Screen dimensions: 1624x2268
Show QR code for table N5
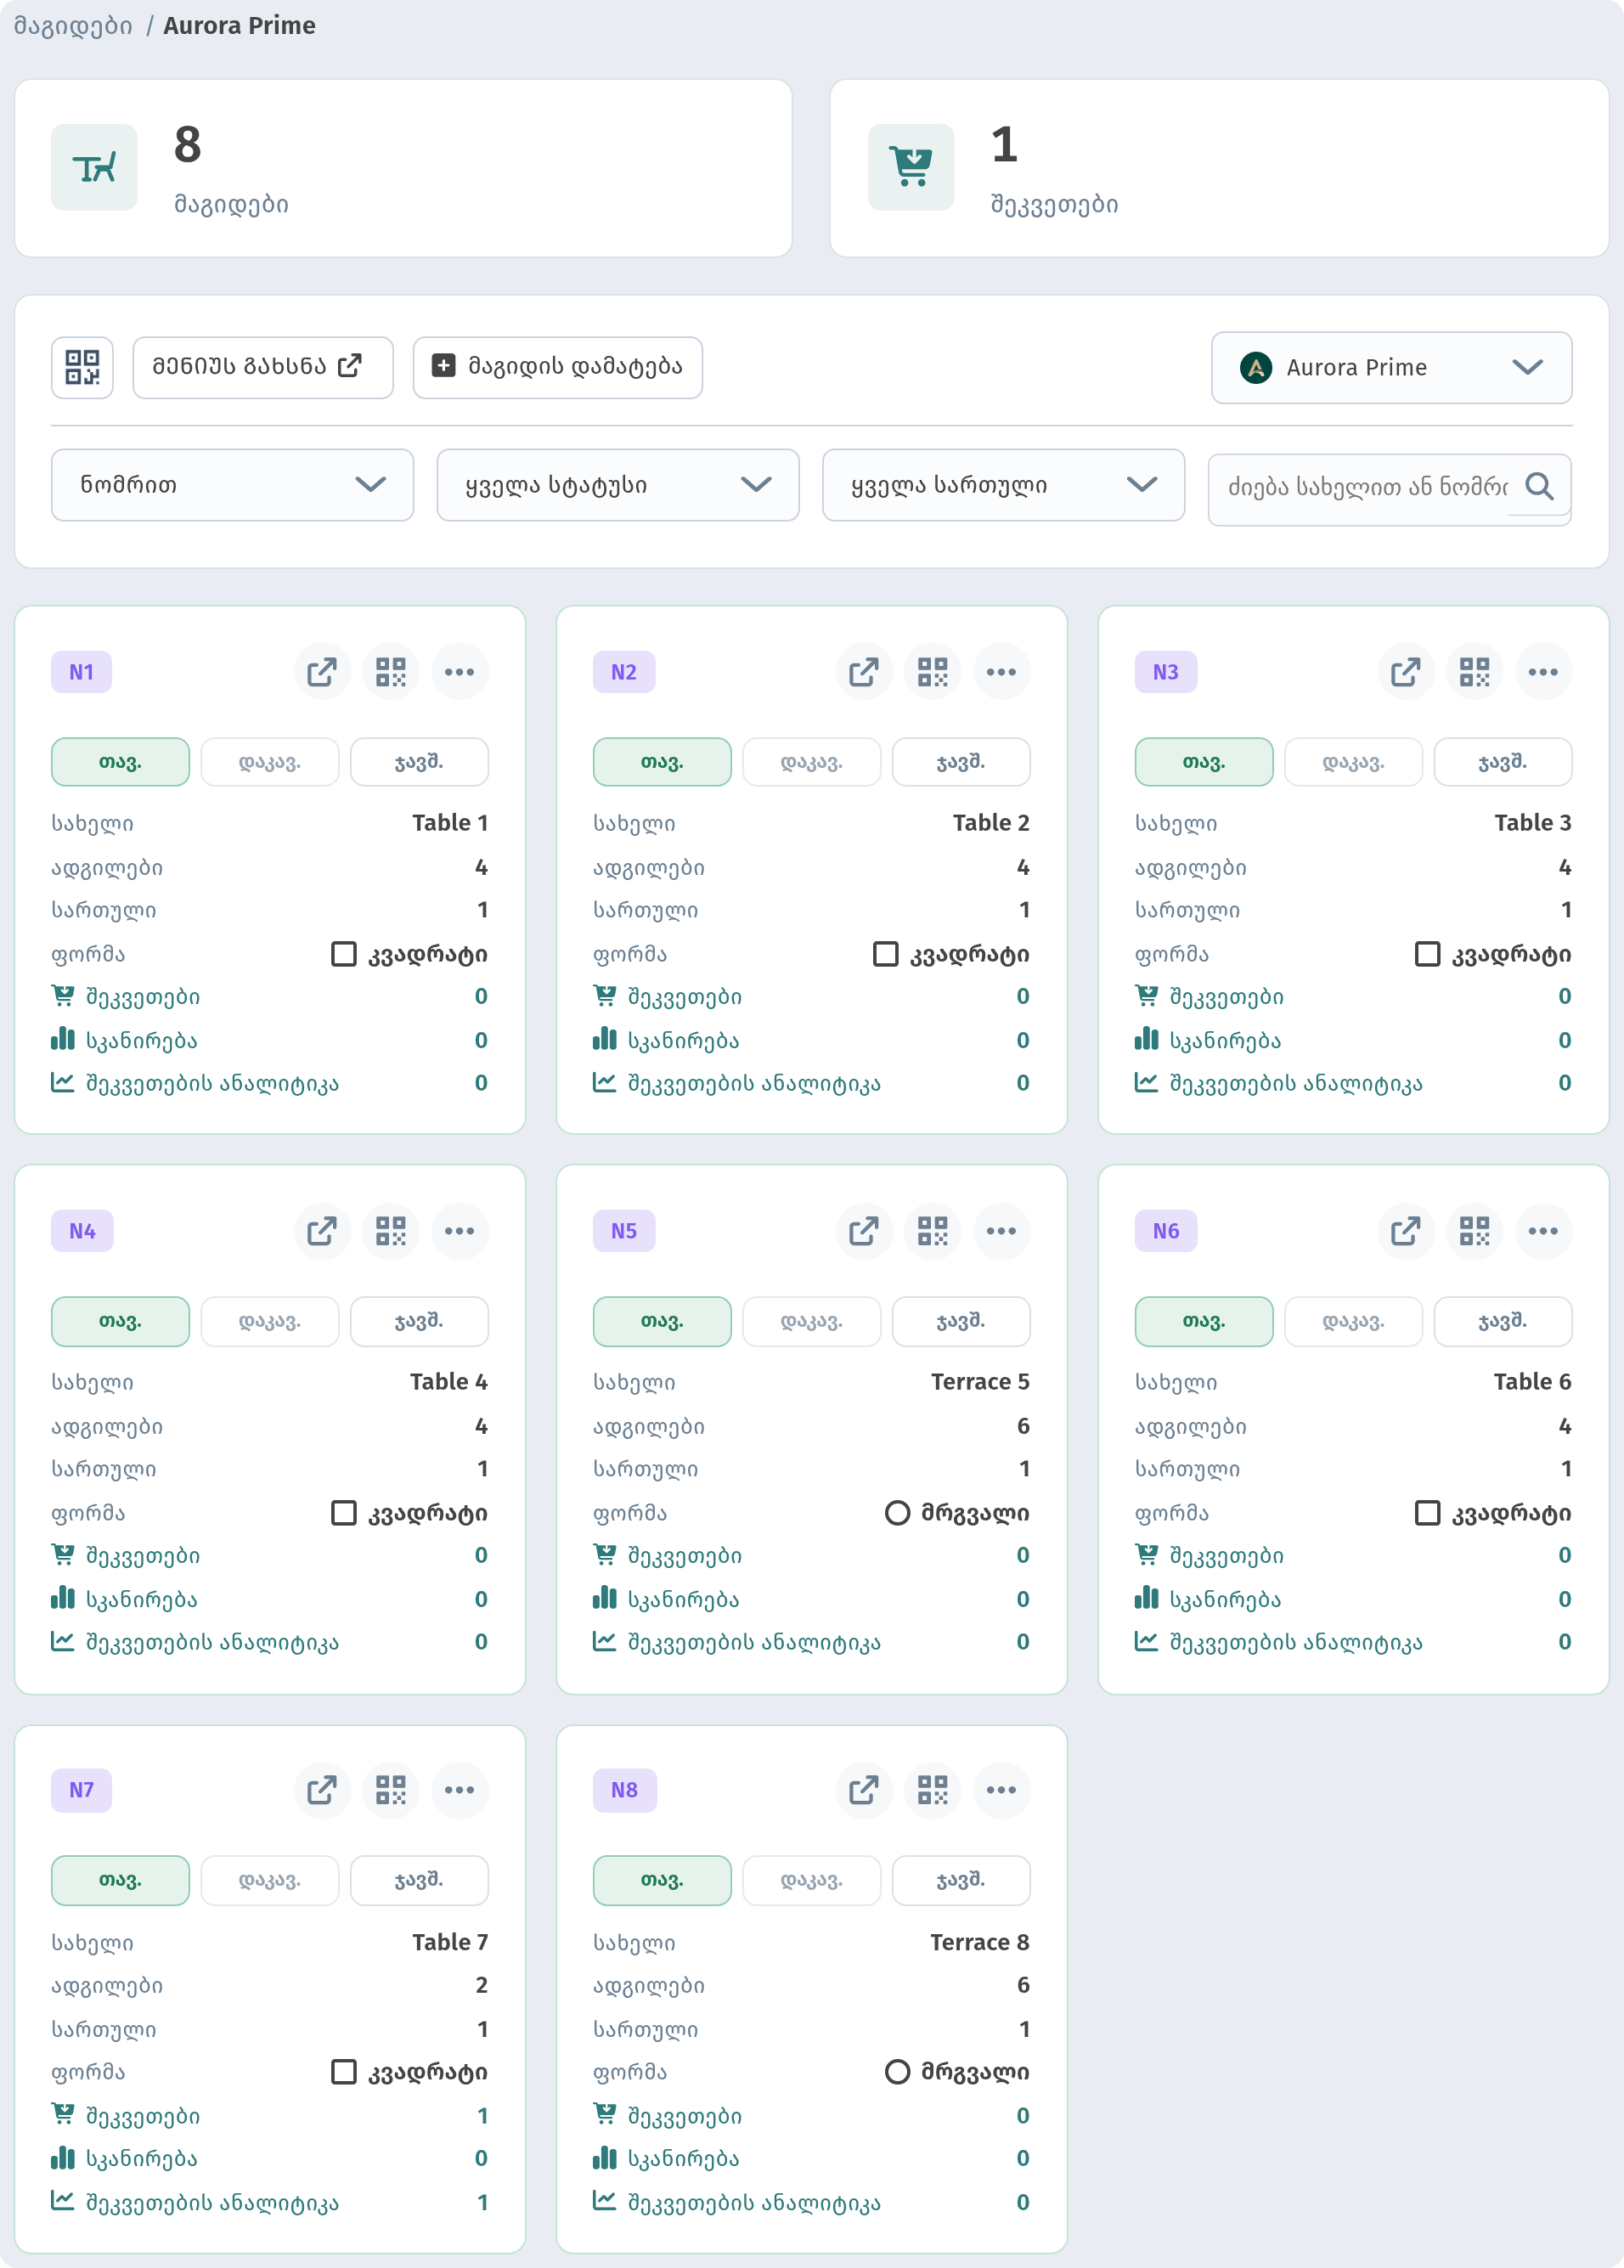click(933, 1231)
